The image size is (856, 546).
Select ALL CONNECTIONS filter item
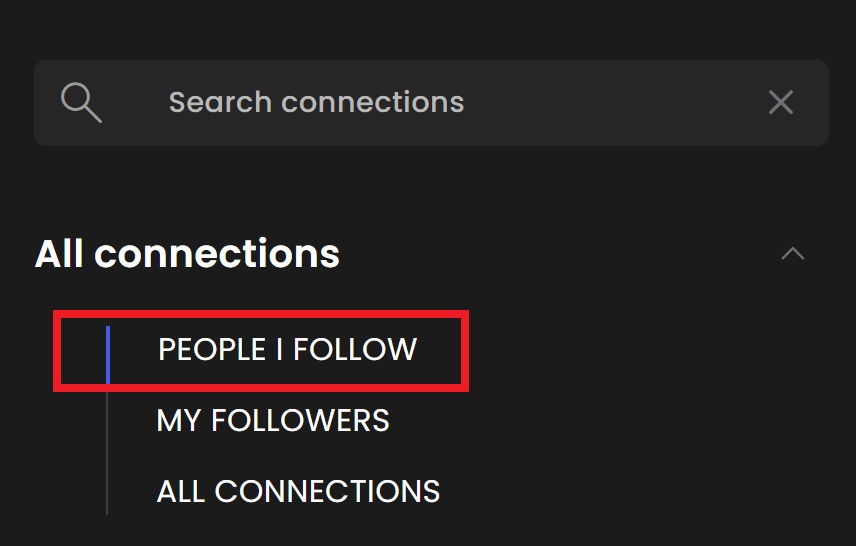[x=298, y=491]
